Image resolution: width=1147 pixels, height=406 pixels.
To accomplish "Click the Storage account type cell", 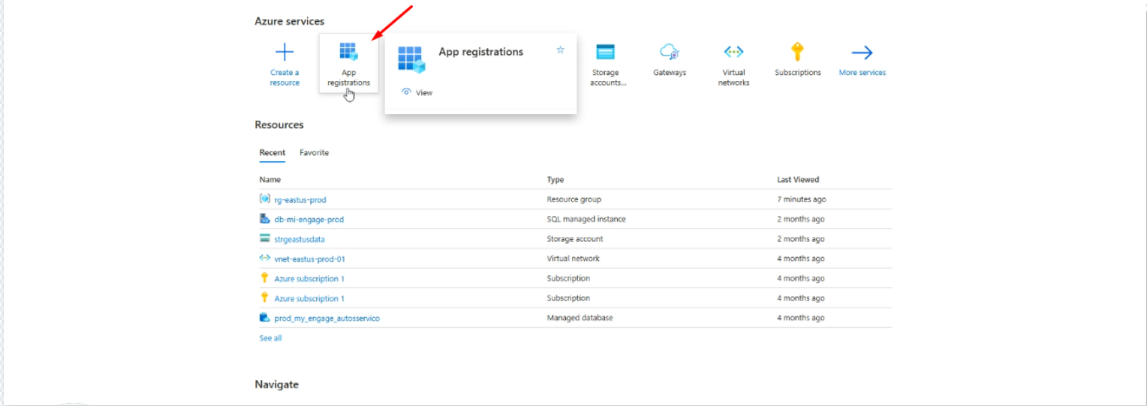I will click(575, 239).
